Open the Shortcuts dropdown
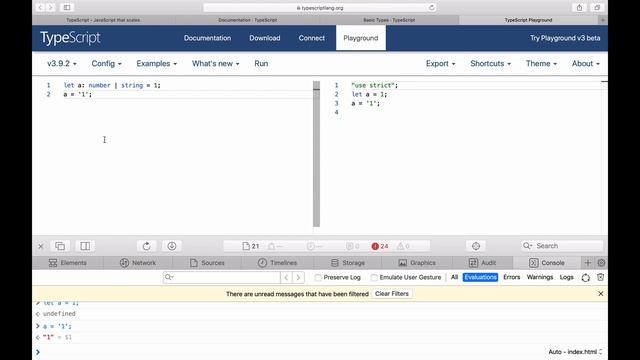The height and width of the screenshot is (360, 640). (x=490, y=64)
